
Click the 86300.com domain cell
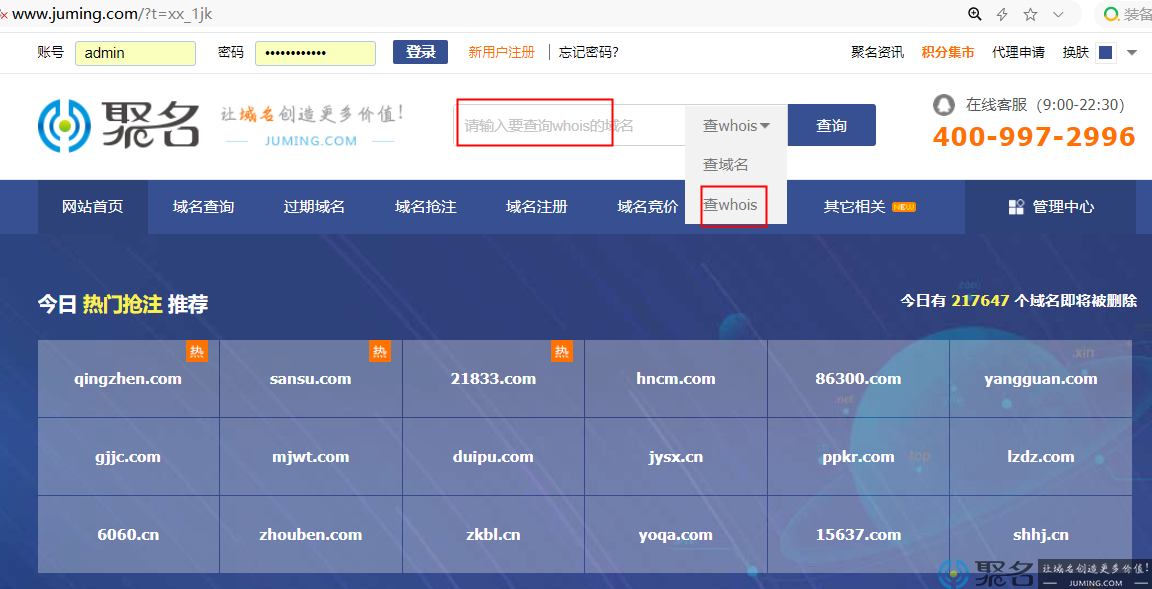858,379
